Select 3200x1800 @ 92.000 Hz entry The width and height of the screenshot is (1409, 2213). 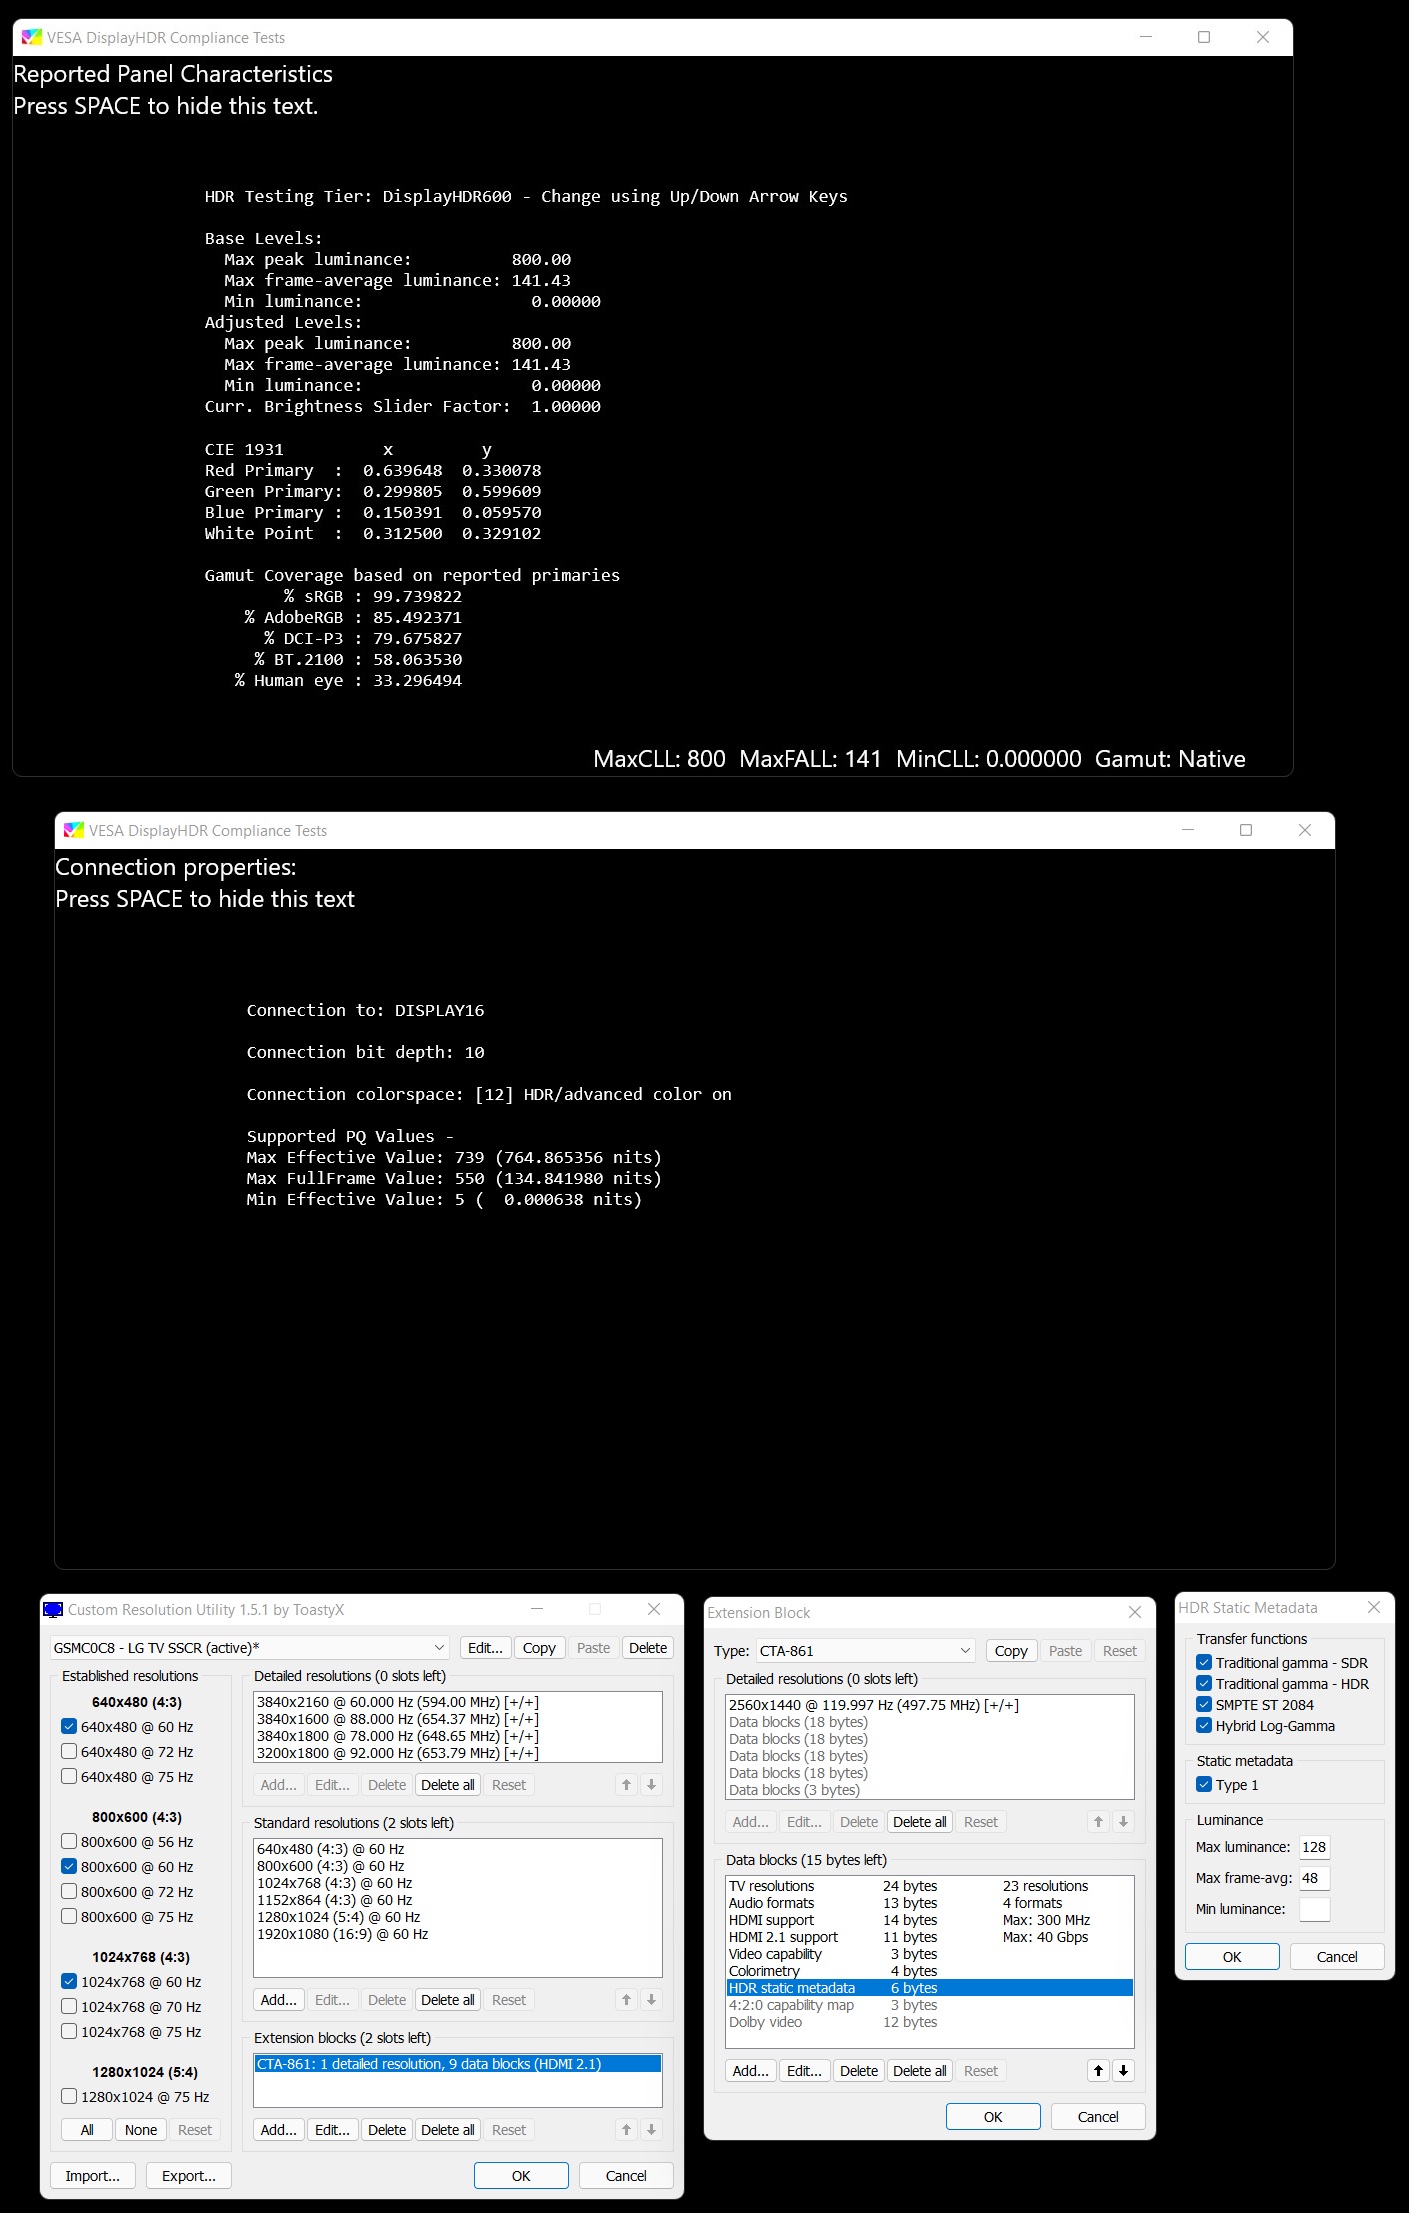pos(458,1752)
